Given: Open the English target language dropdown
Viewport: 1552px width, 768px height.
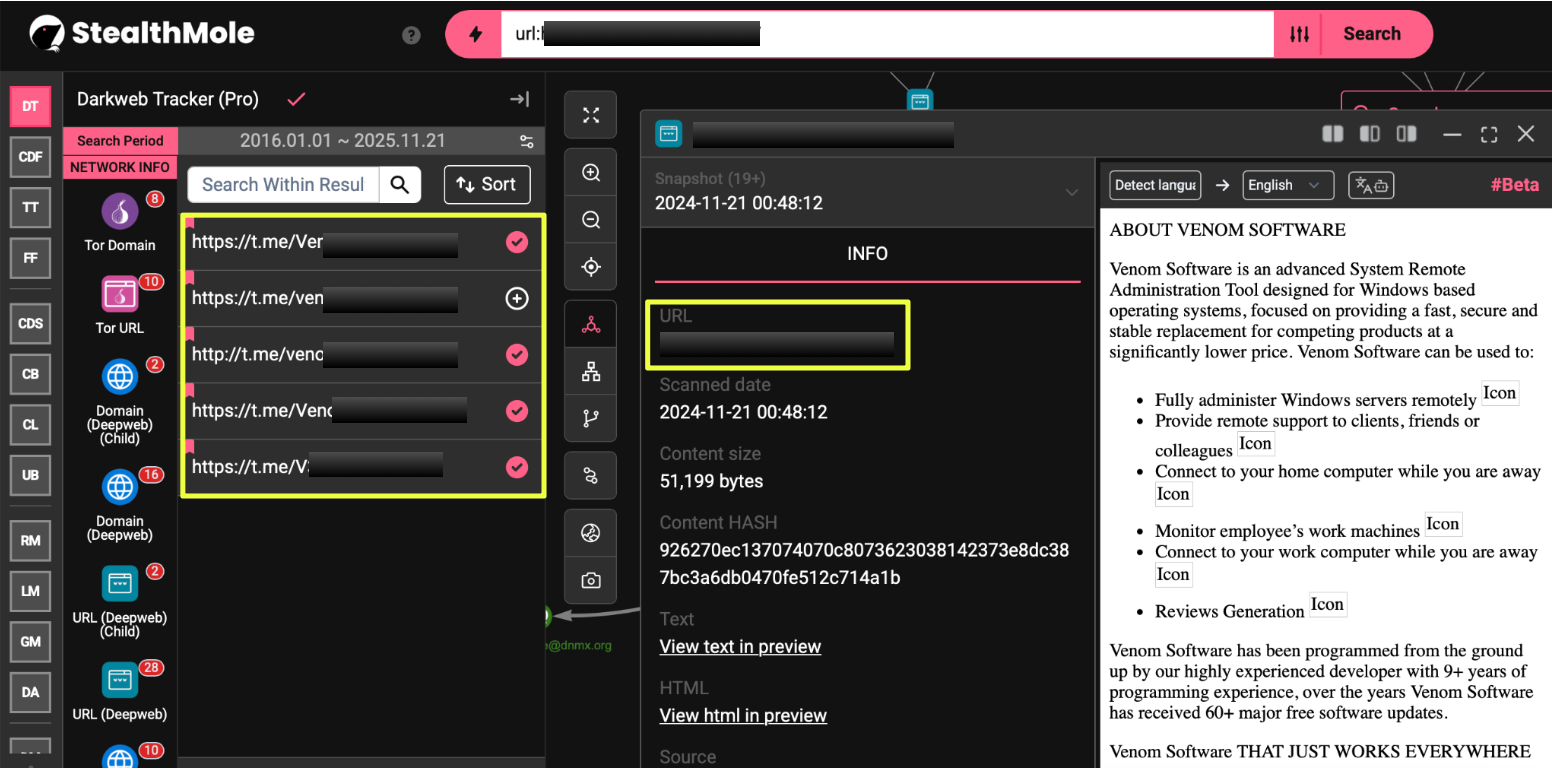Looking at the screenshot, I should (x=1288, y=185).
